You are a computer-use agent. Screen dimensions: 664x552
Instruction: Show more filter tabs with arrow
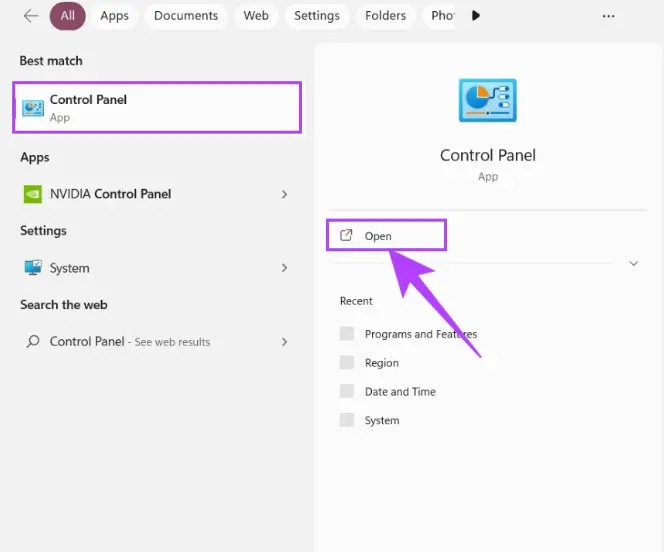pyautogui.click(x=476, y=16)
